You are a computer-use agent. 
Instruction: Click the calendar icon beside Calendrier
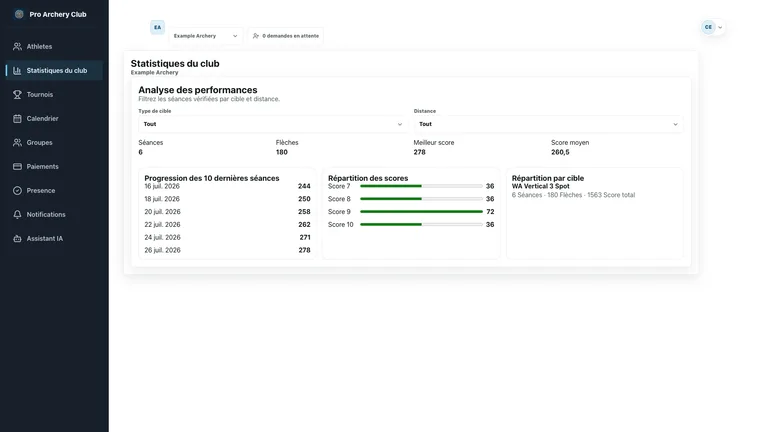click(x=17, y=119)
